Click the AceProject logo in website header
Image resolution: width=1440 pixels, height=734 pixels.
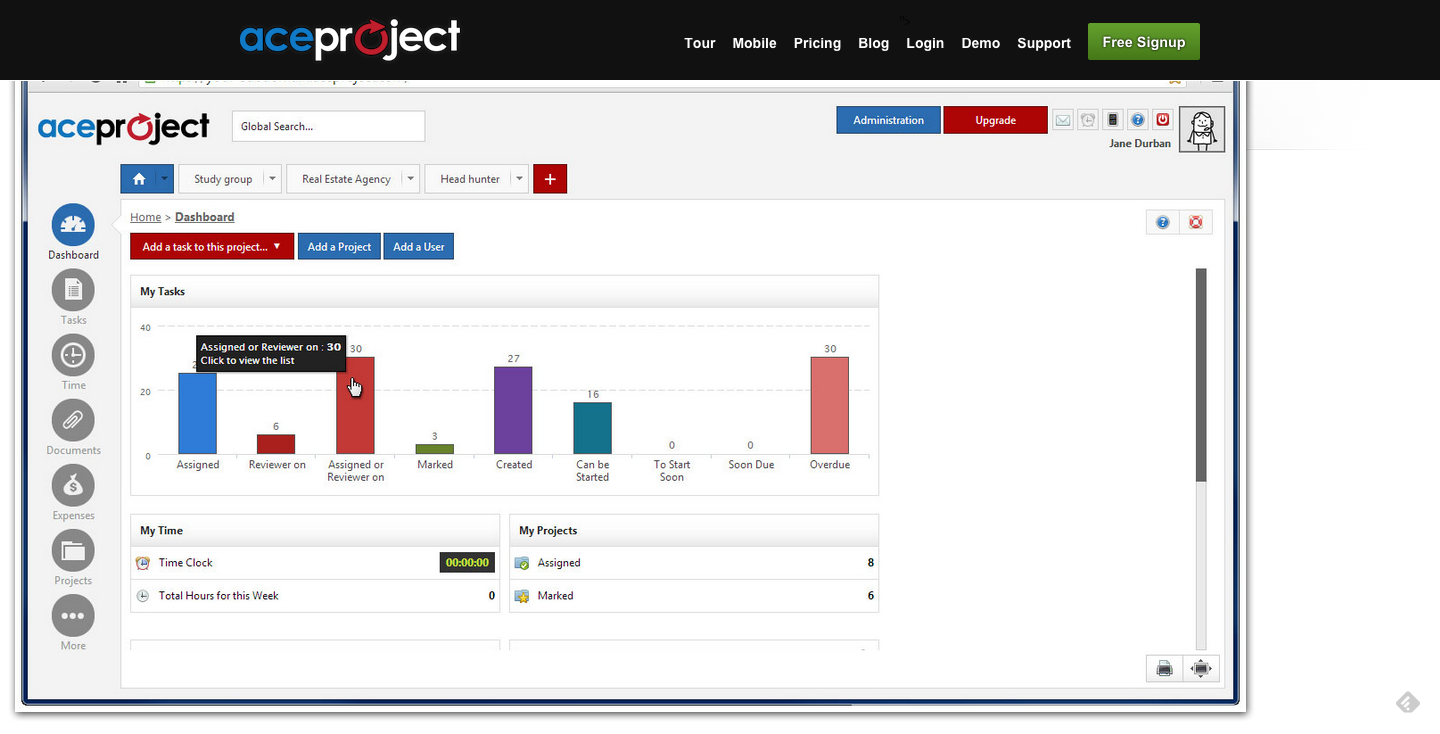coord(350,40)
